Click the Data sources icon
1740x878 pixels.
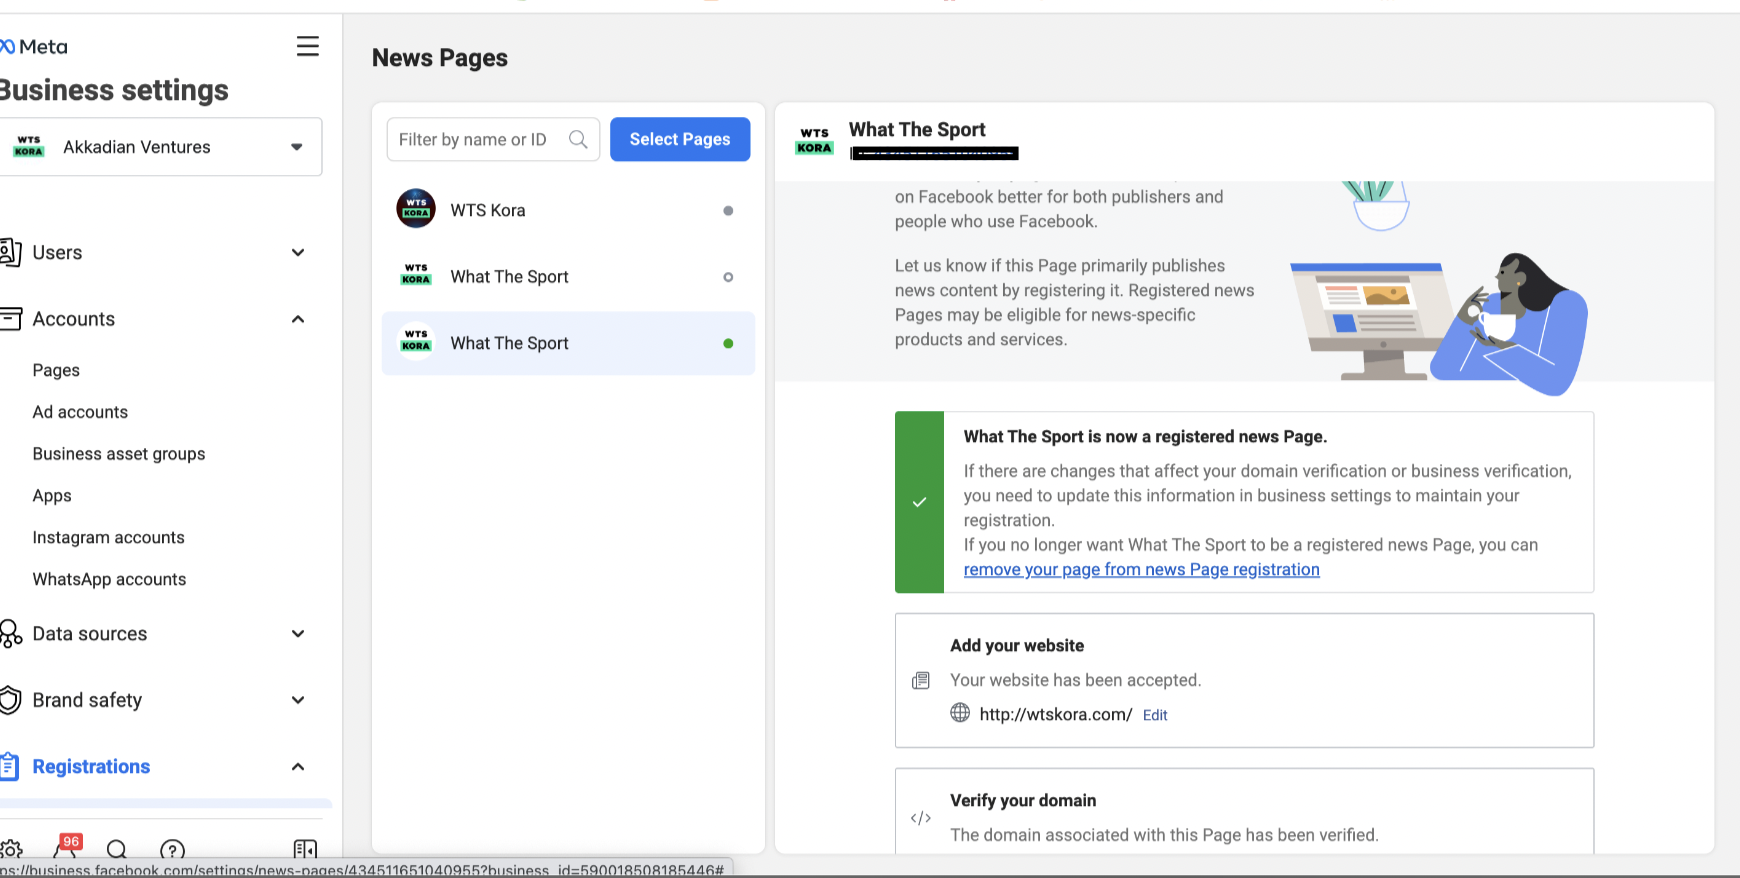click(x=10, y=634)
